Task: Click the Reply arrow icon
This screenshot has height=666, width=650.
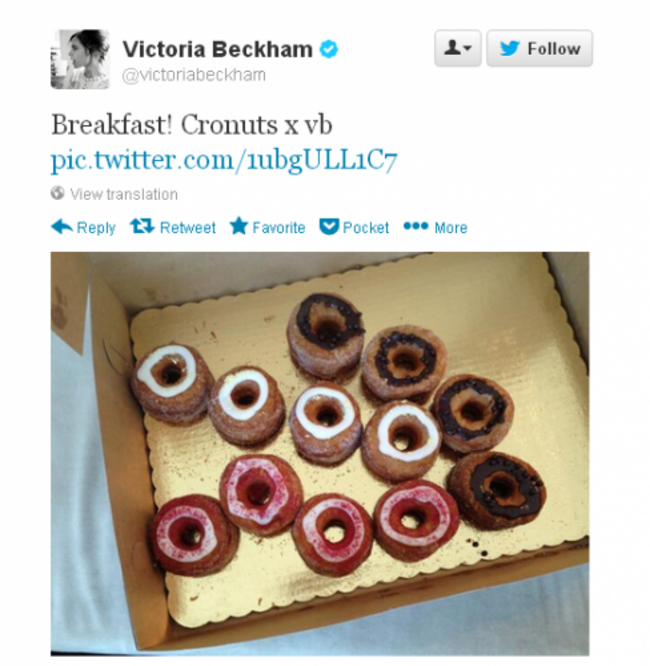Action: pos(62,227)
